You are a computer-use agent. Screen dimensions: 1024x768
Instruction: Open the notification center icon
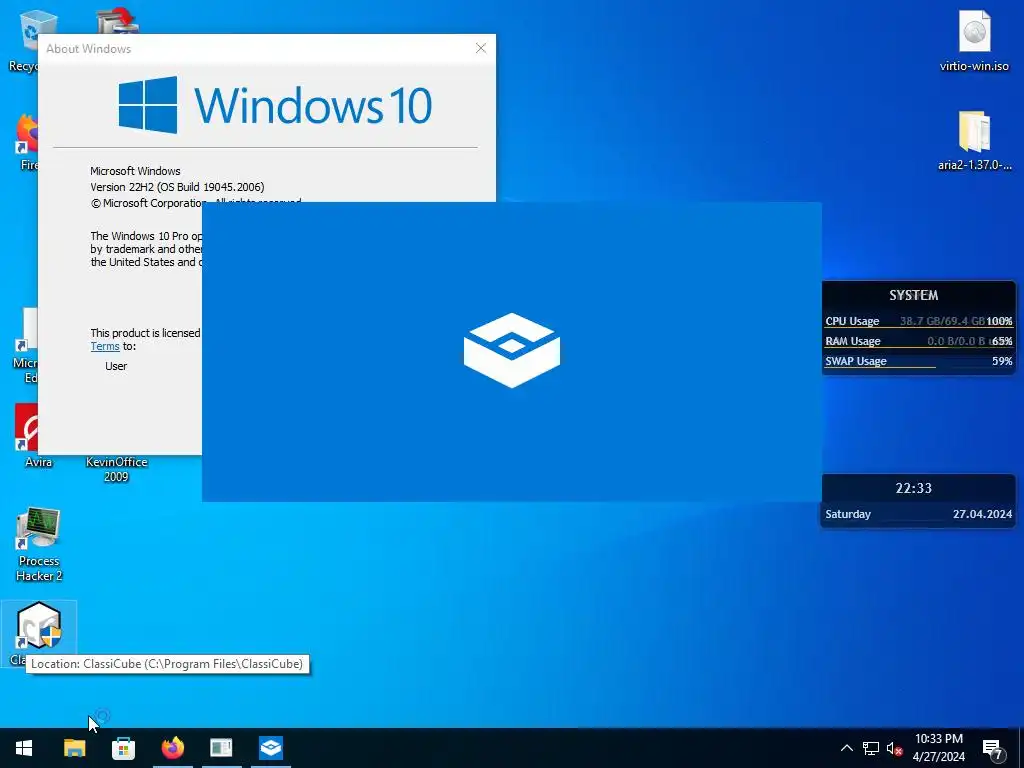click(x=993, y=748)
